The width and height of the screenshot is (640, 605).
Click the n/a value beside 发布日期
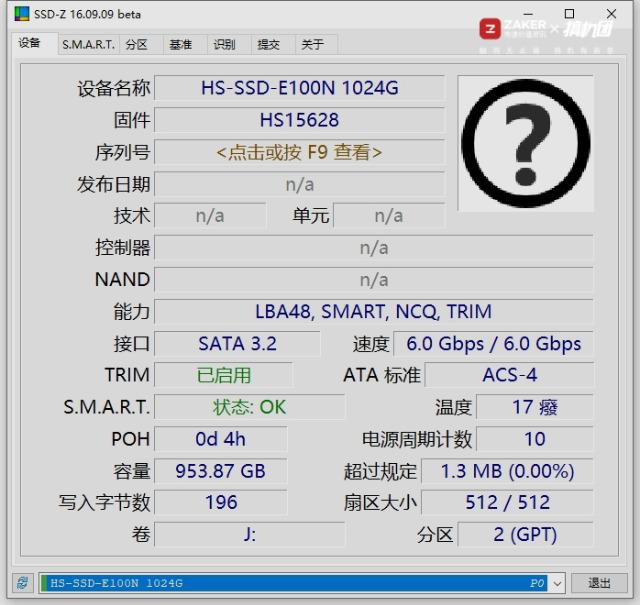tap(299, 185)
